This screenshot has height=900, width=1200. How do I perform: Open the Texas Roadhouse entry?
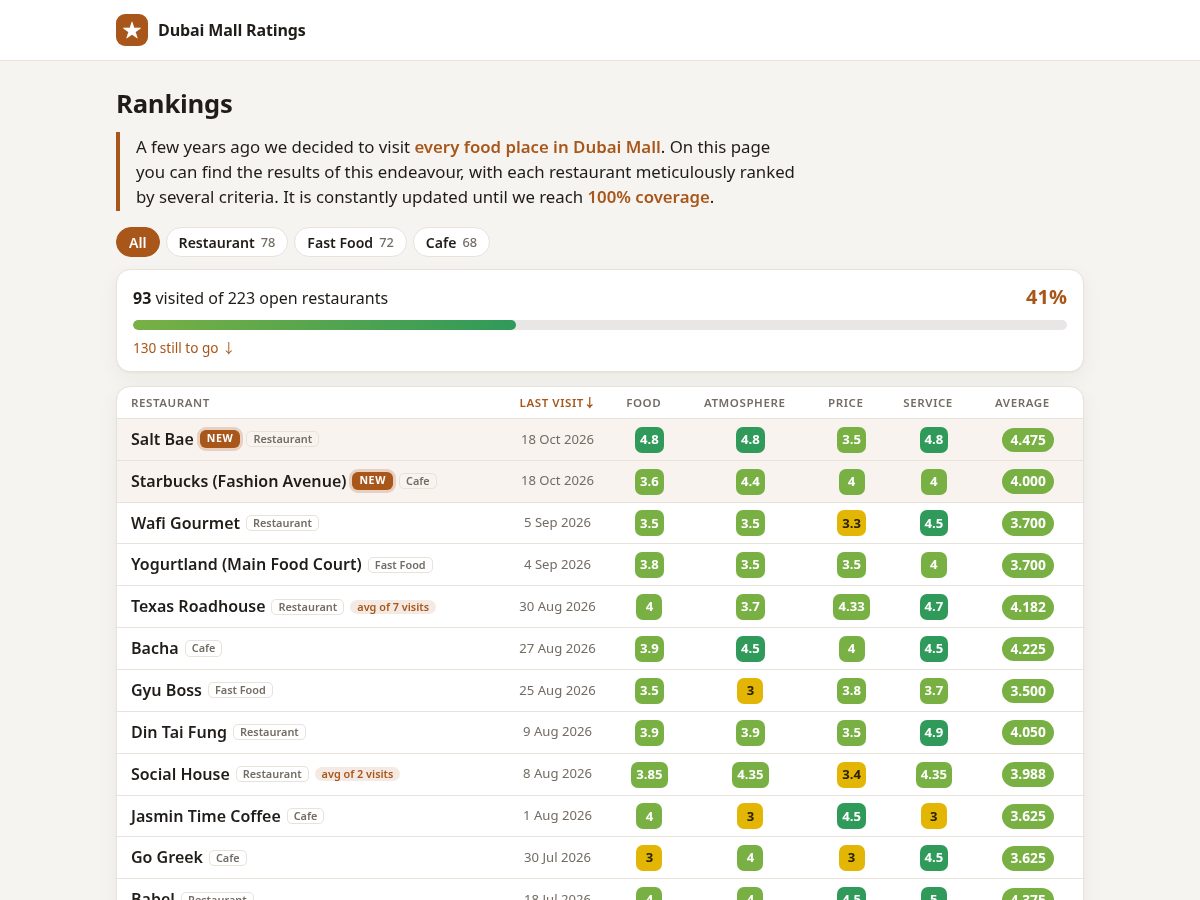[x=198, y=606]
